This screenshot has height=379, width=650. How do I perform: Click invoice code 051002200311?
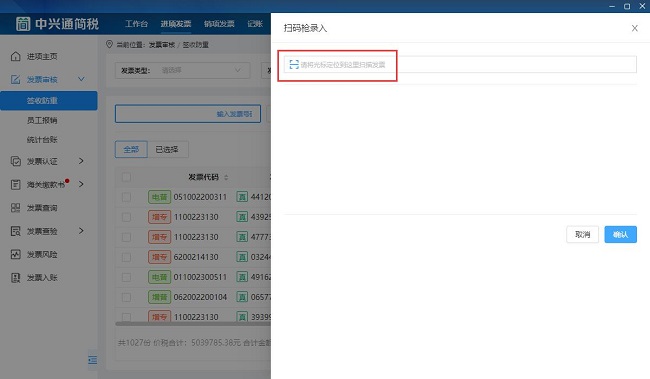tap(200, 197)
